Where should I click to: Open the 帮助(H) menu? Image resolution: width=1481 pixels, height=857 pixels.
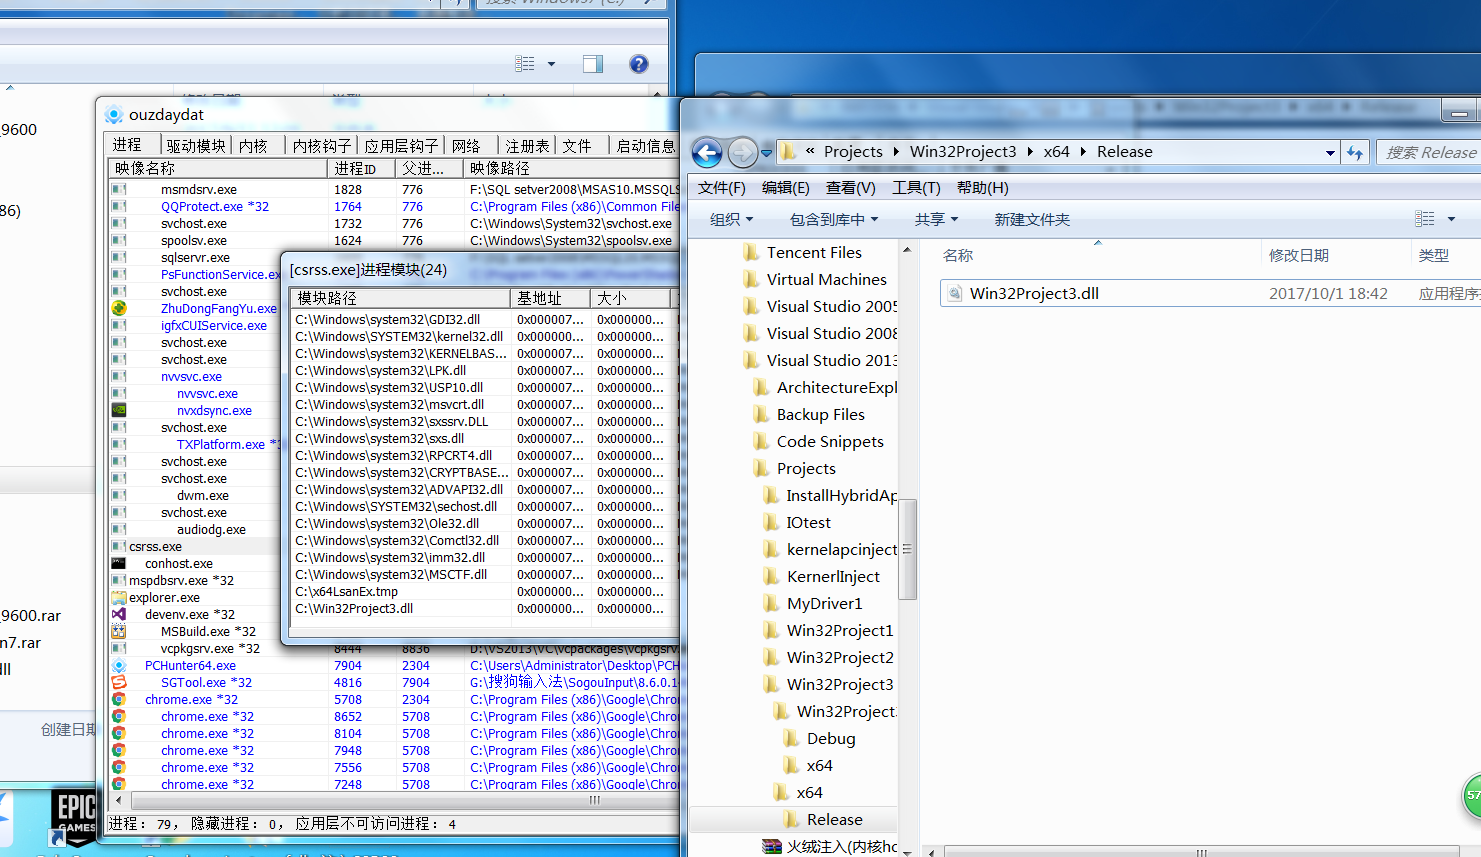pos(983,188)
